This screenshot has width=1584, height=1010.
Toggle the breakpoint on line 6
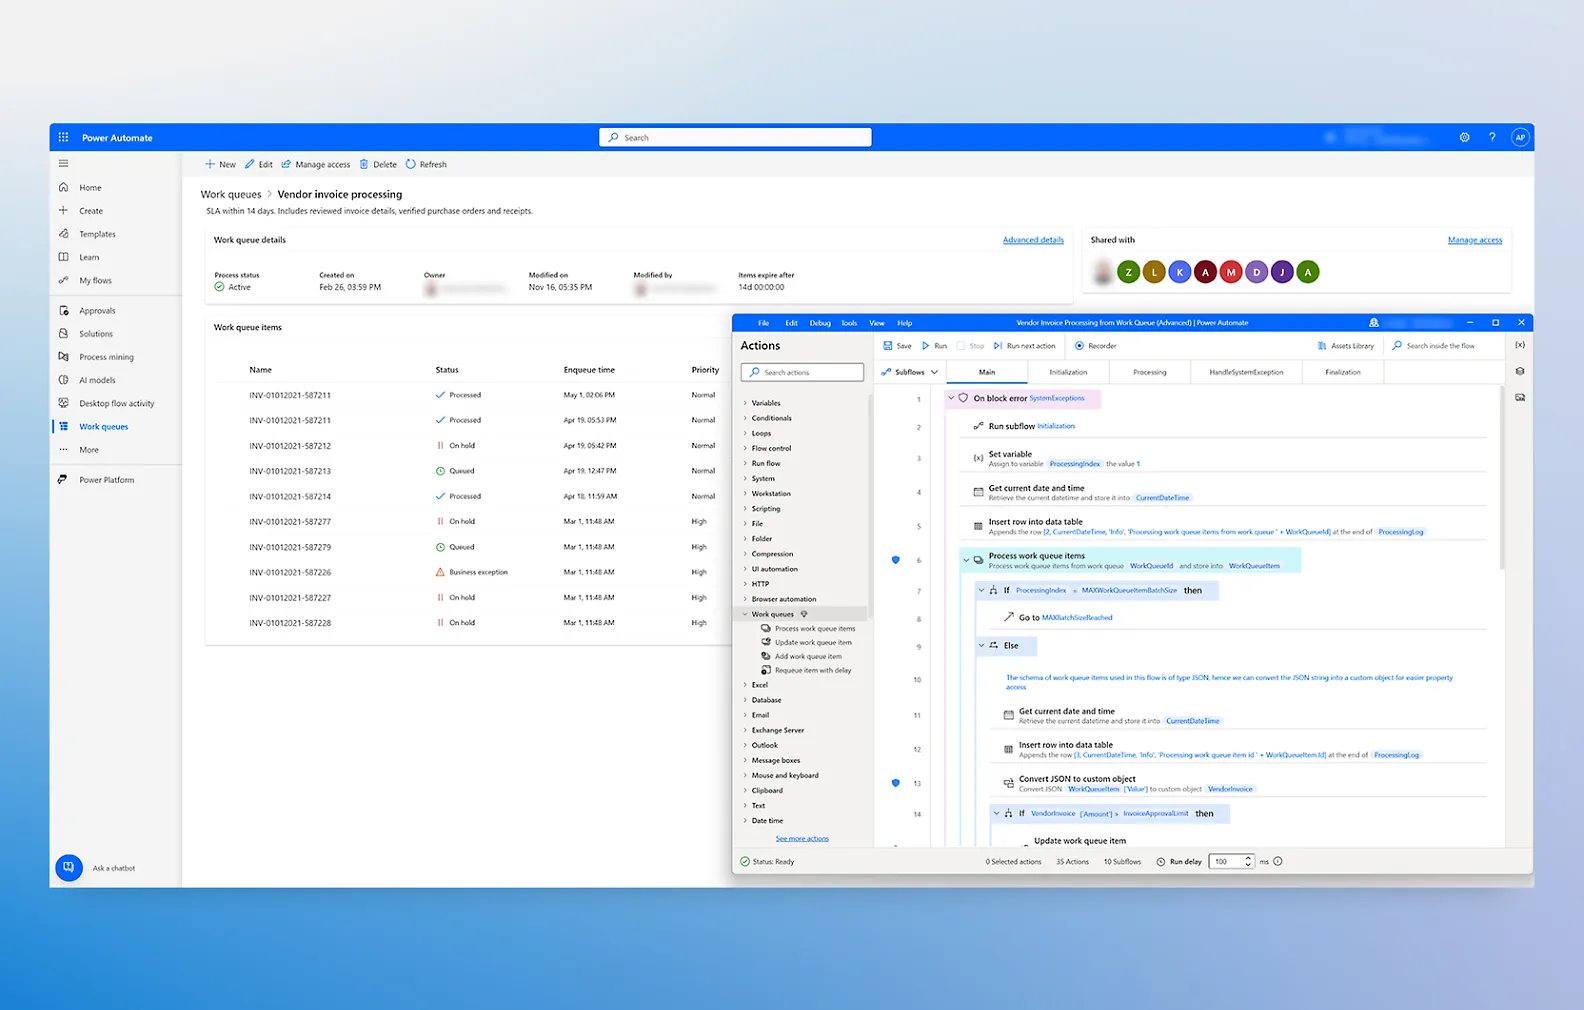pyautogui.click(x=896, y=560)
